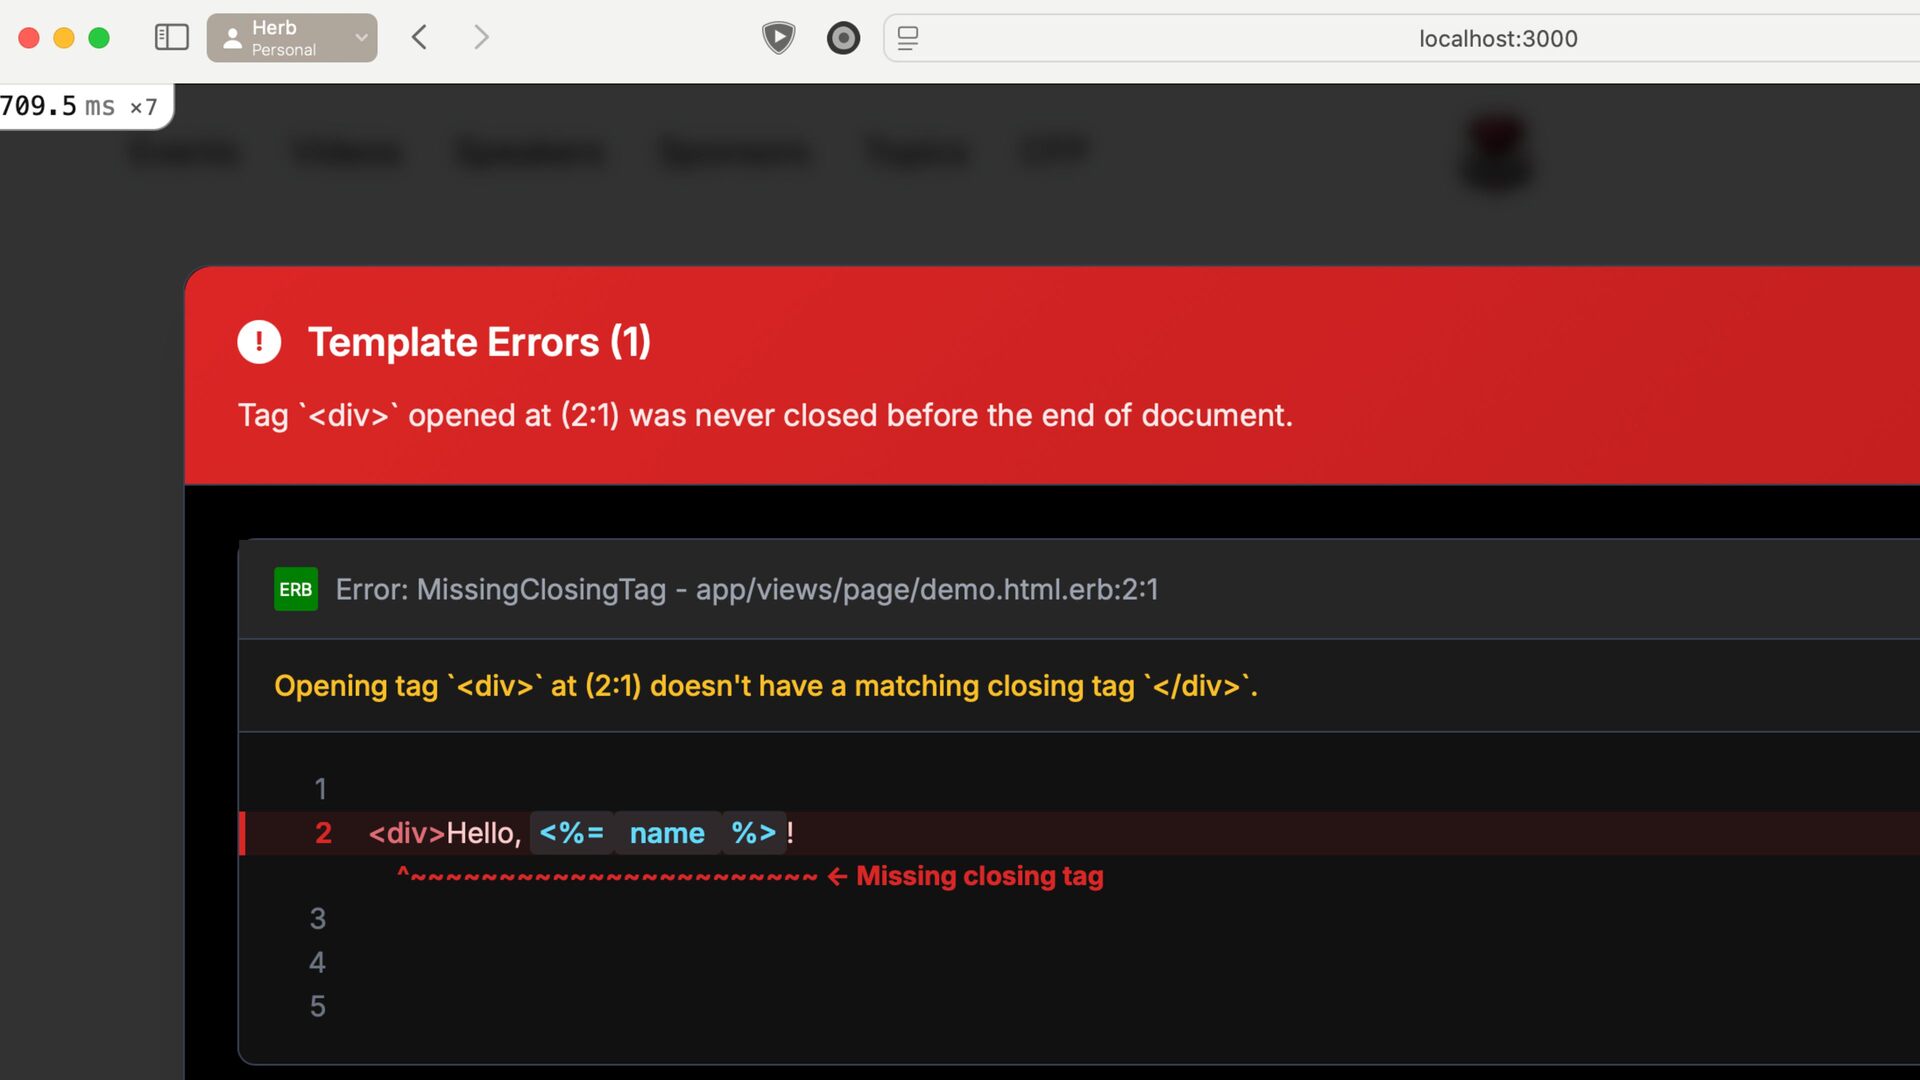Go forward with the forward arrow

pos(481,38)
